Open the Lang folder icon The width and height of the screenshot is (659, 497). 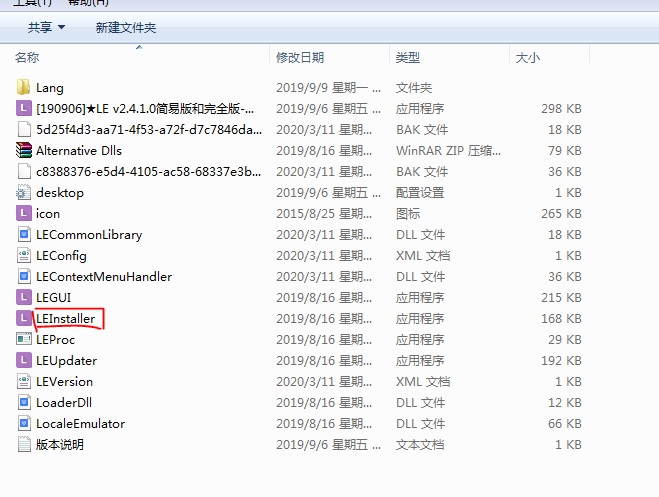pos(24,87)
